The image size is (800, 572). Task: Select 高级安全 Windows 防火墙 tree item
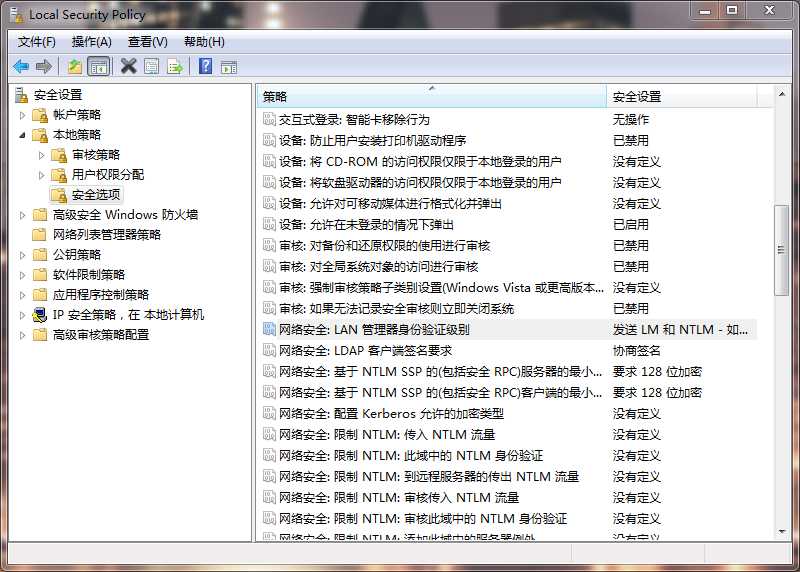[x=126, y=215]
